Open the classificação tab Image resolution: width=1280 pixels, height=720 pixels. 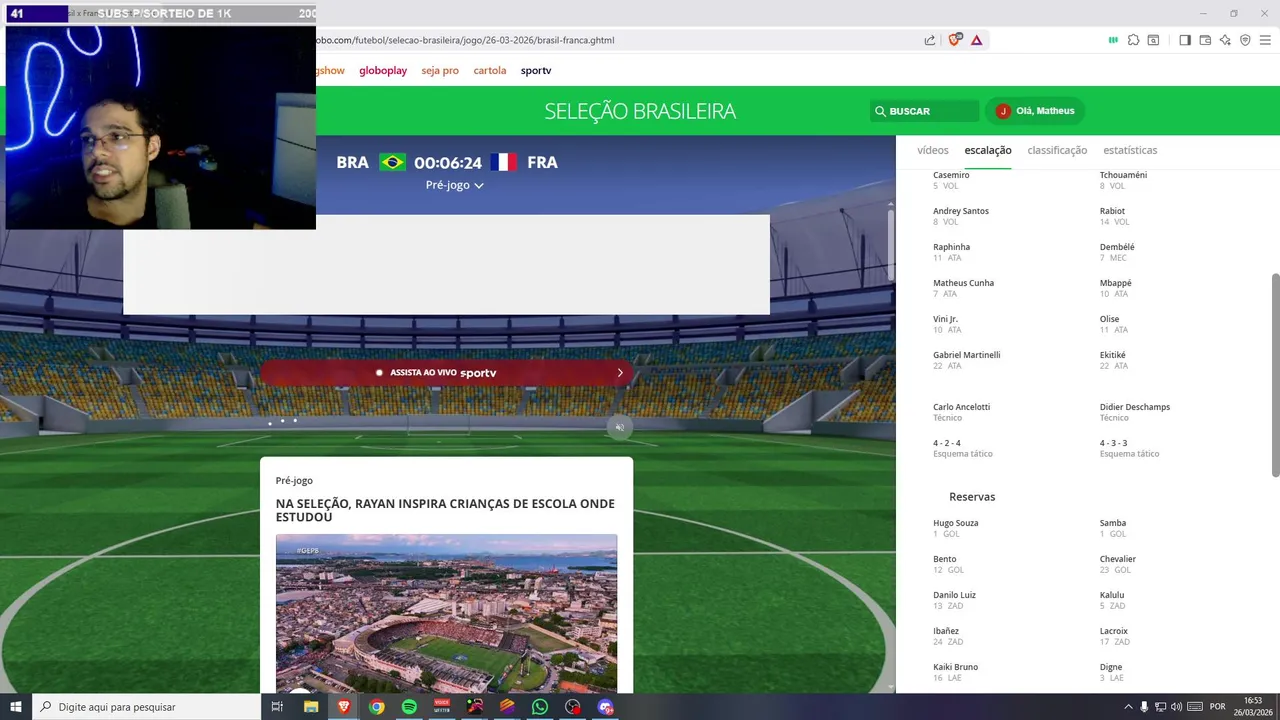[1057, 150]
